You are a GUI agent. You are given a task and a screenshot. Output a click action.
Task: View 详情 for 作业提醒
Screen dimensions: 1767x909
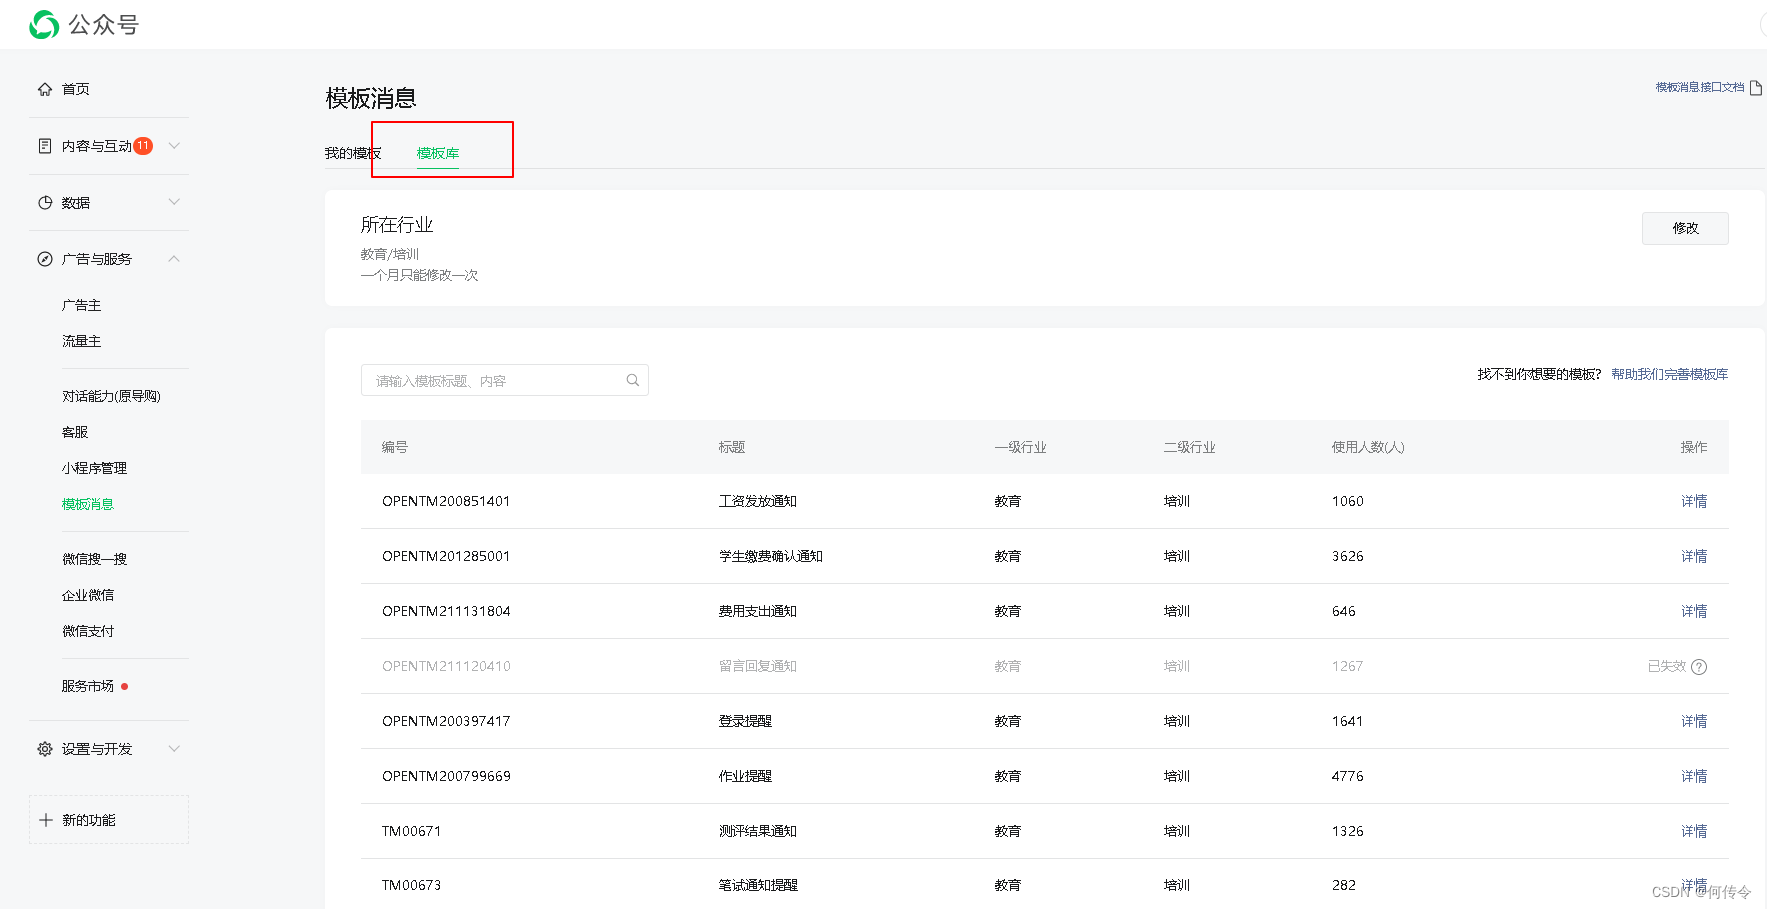(x=1694, y=776)
